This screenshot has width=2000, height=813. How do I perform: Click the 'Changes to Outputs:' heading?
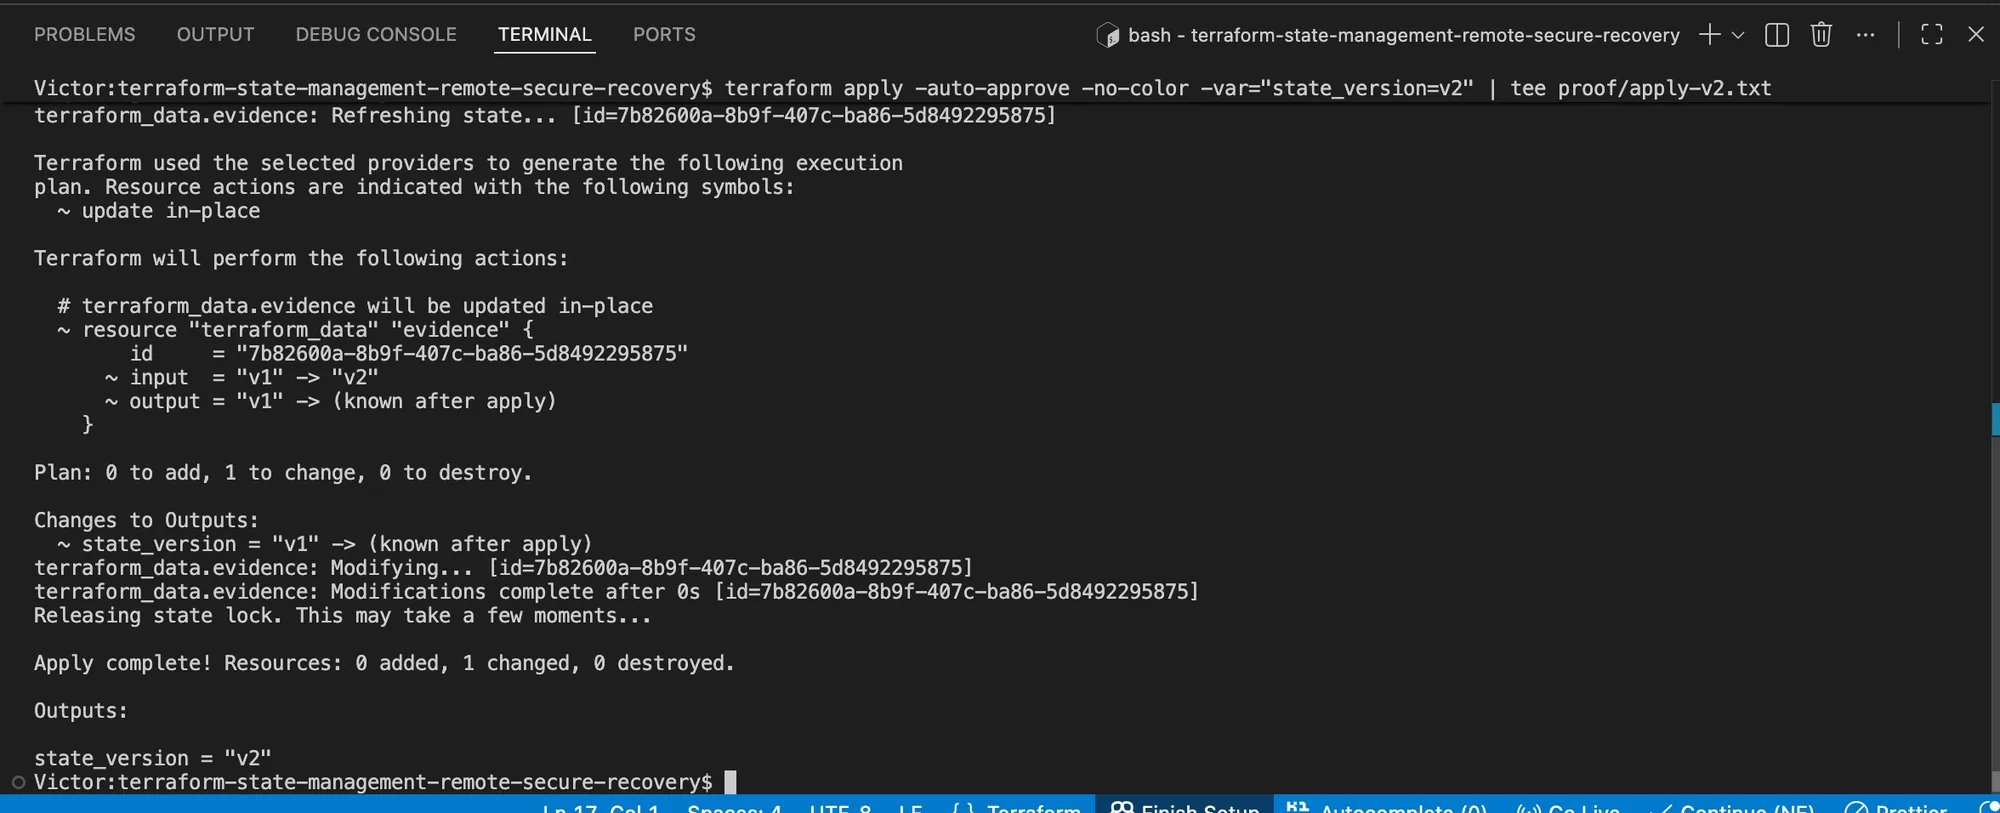coord(146,520)
